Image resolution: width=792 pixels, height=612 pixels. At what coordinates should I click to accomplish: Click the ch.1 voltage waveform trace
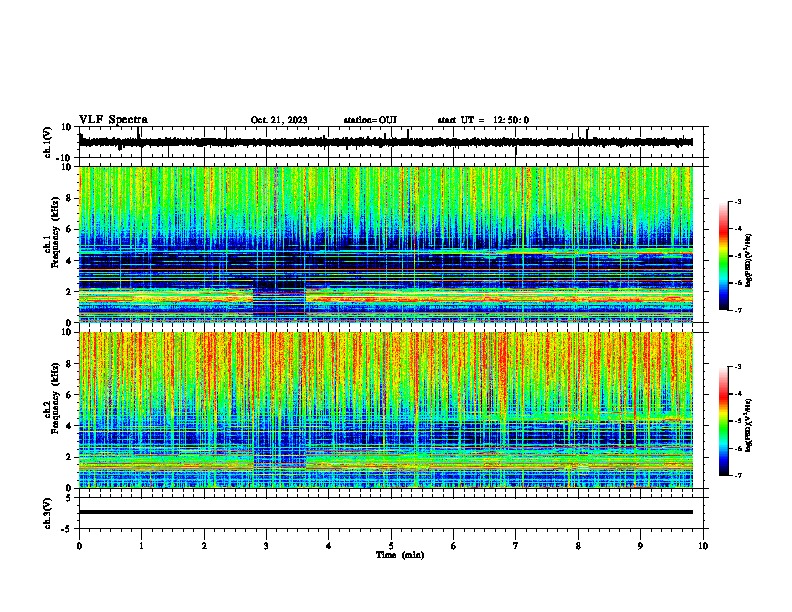pos(386,142)
